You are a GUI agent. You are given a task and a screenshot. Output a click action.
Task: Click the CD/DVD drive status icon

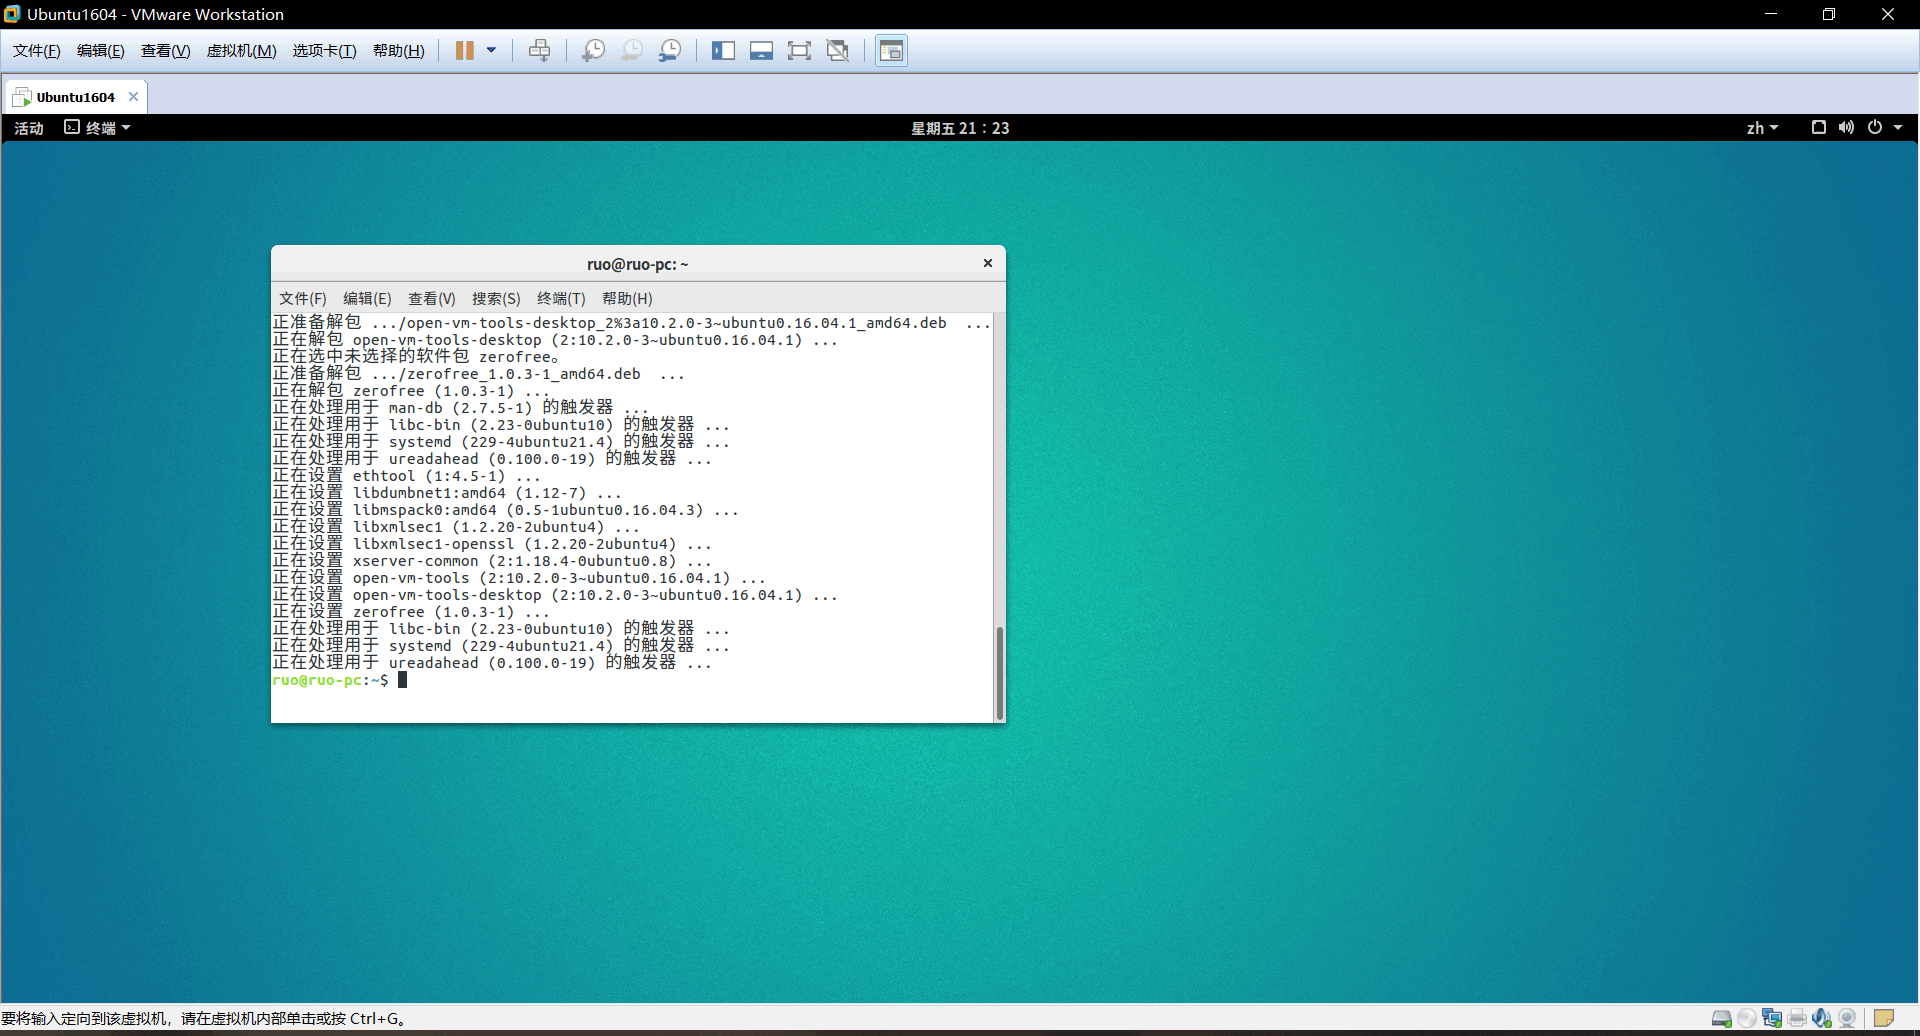[1747, 1018]
